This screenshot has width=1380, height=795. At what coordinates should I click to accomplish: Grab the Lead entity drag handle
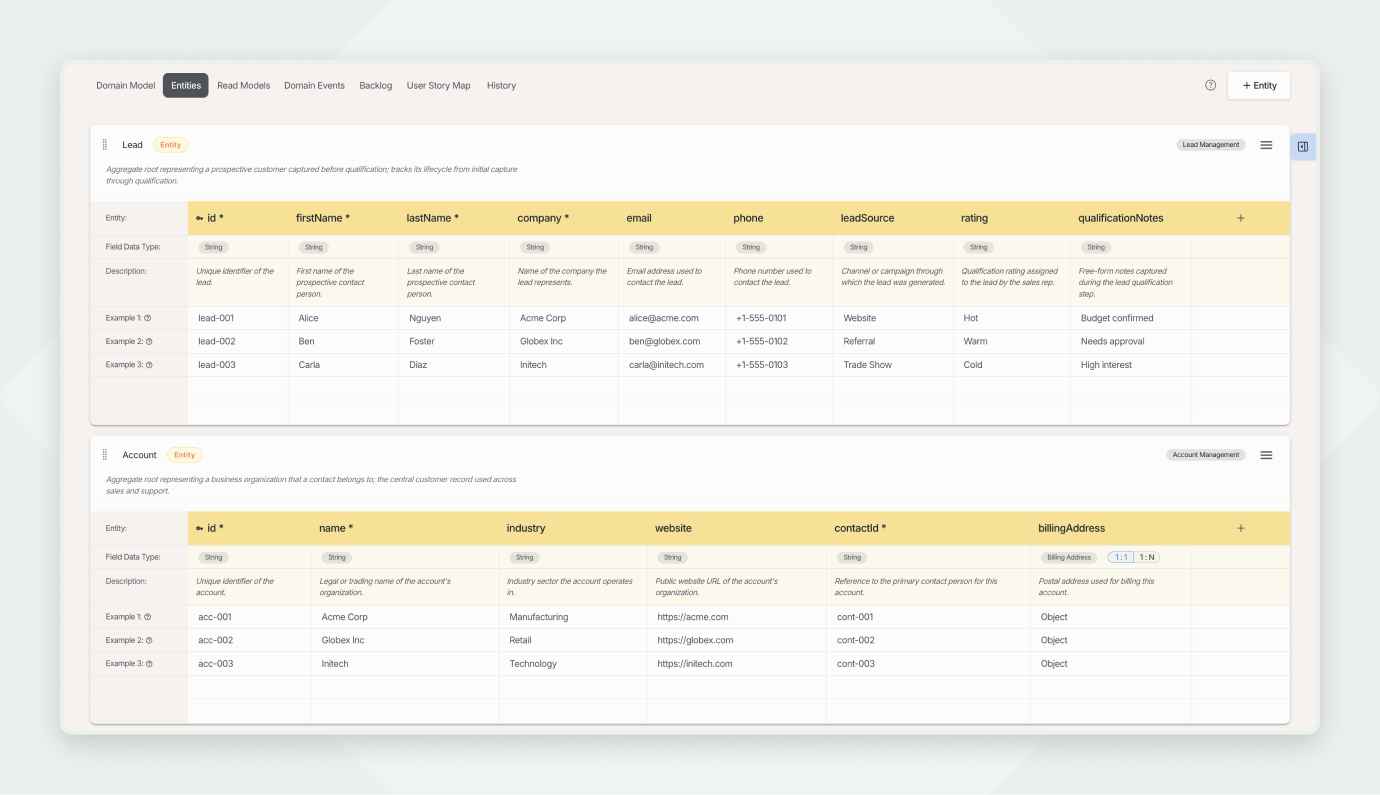(105, 145)
